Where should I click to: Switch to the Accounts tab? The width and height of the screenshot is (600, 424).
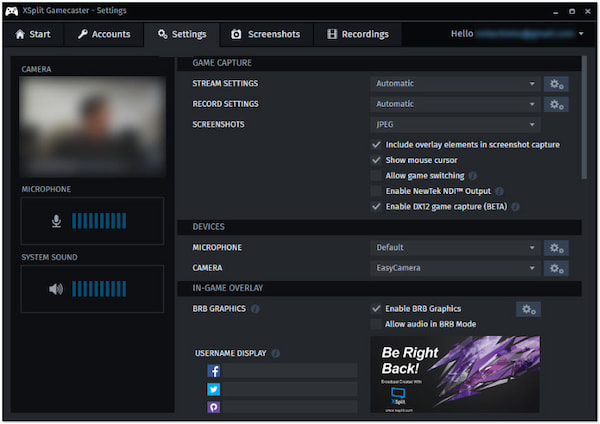click(104, 34)
